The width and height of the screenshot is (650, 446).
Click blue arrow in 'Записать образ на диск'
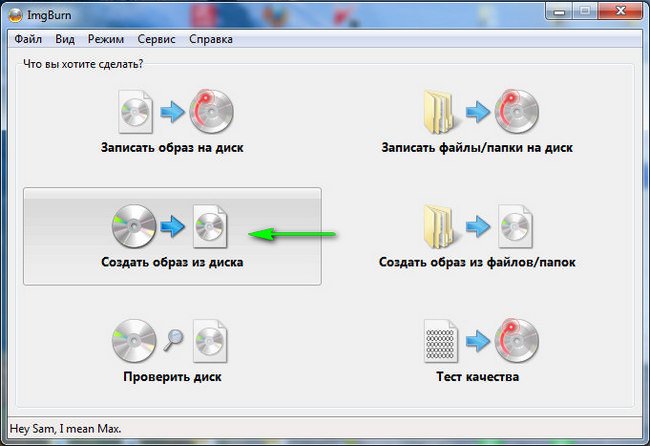tap(172, 112)
